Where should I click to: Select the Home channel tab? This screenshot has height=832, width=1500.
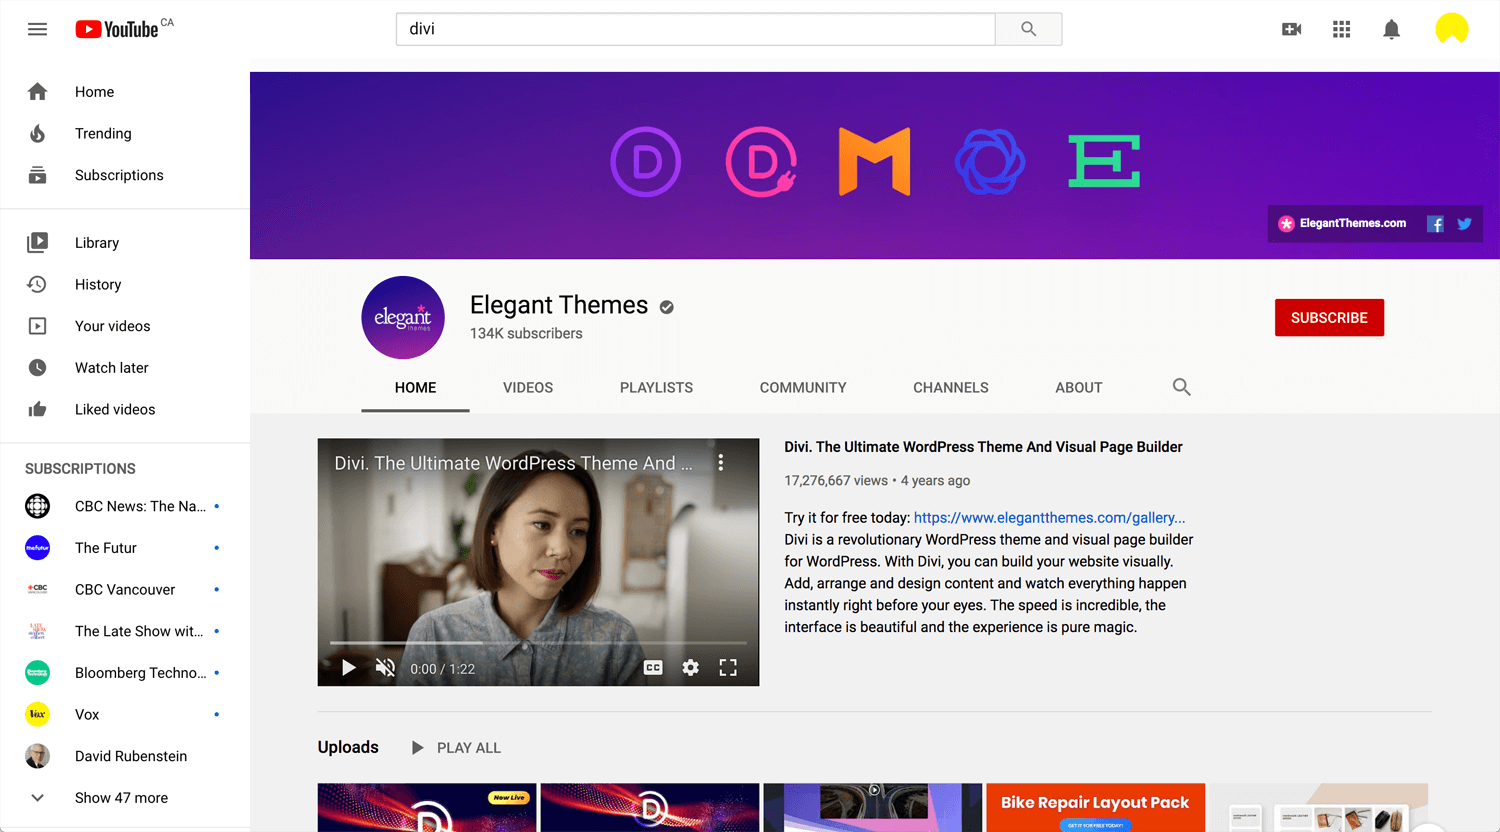click(415, 388)
